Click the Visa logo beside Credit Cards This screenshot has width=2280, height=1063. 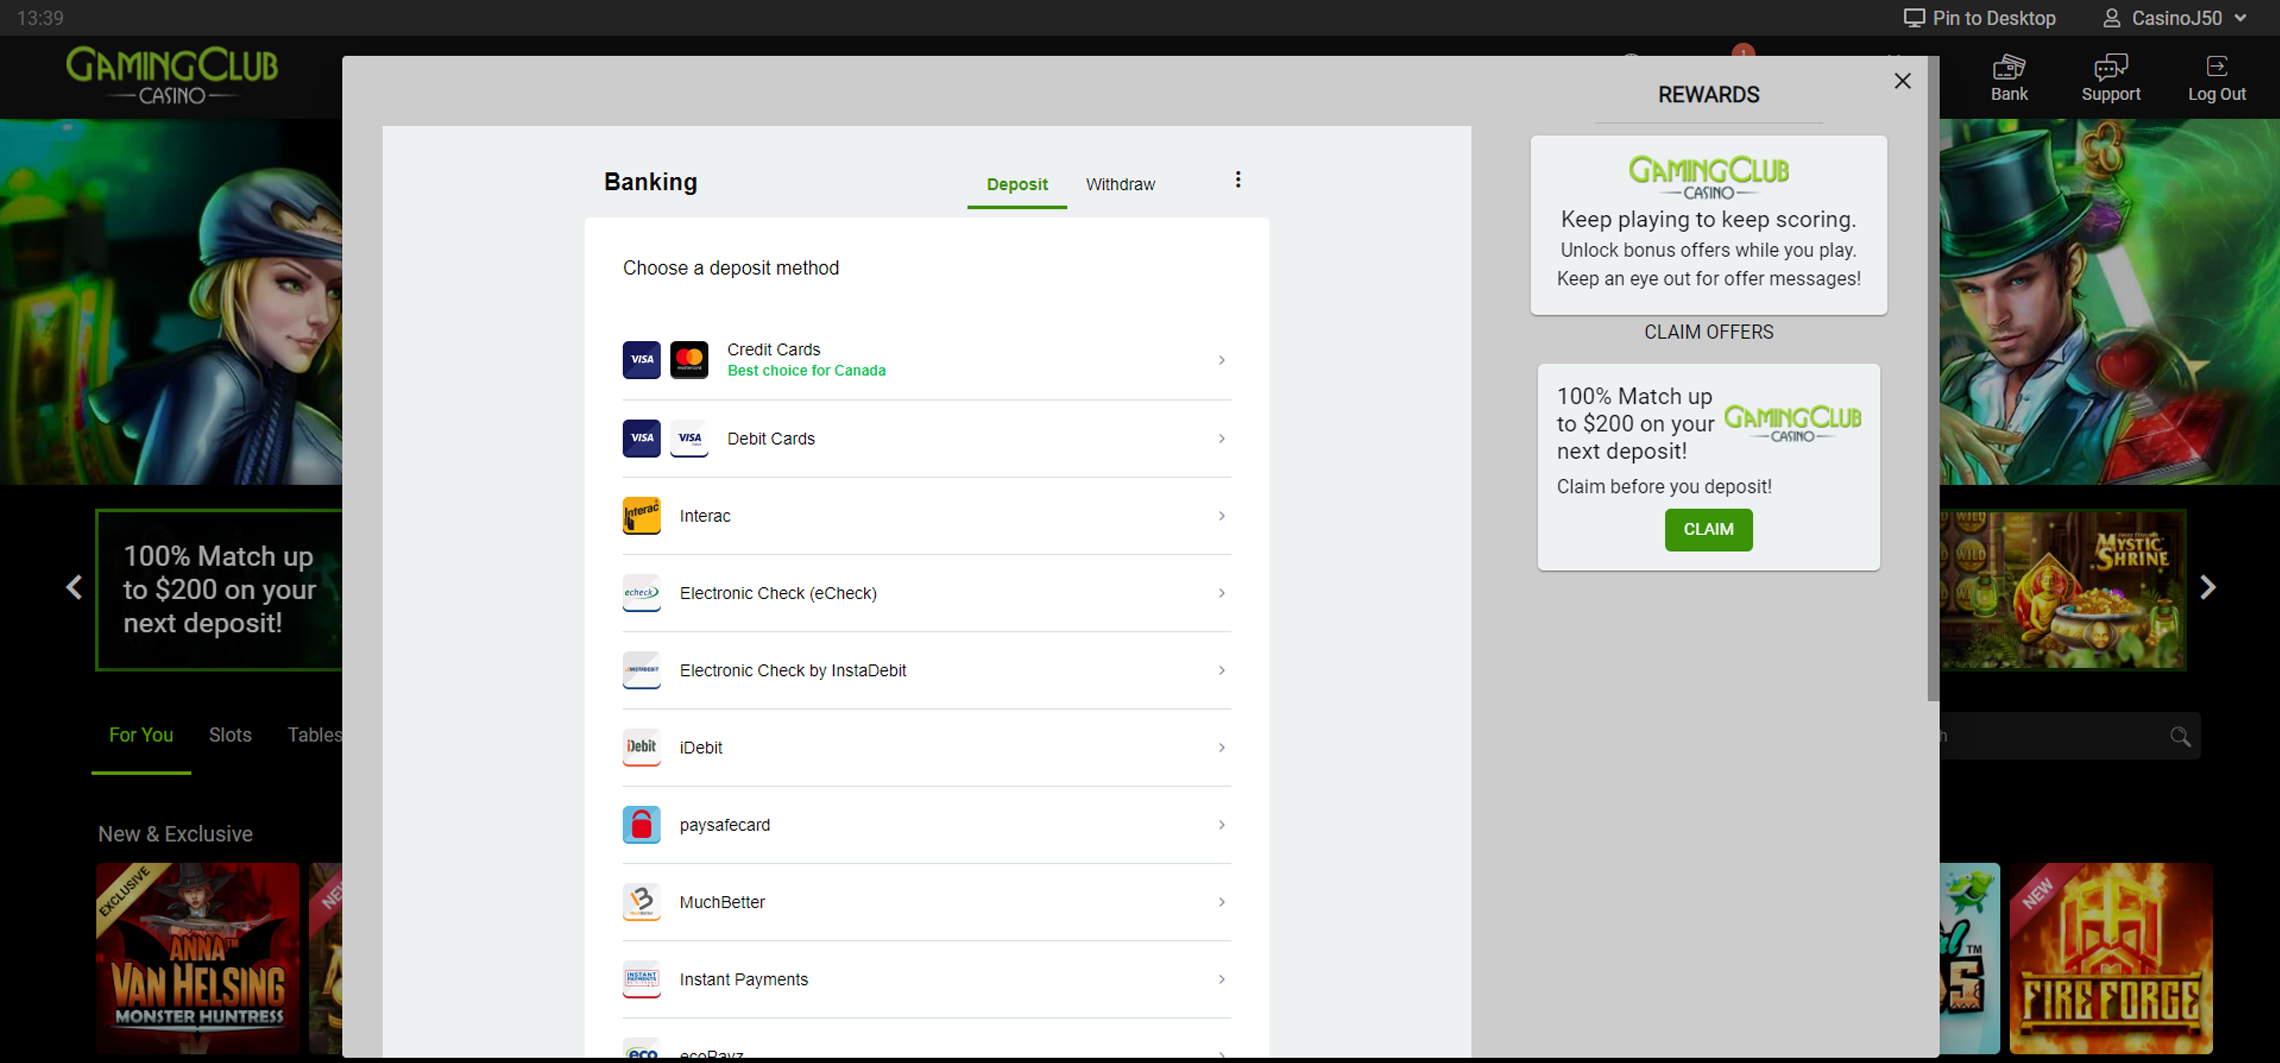pyautogui.click(x=641, y=360)
